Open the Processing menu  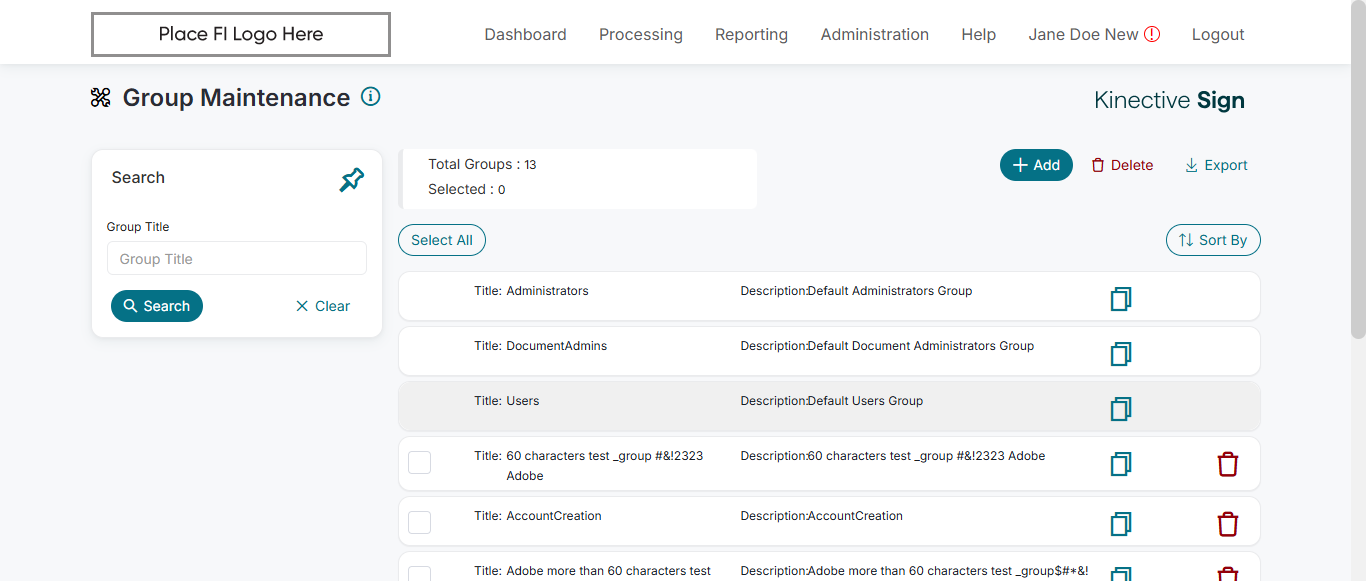(641, 34)
